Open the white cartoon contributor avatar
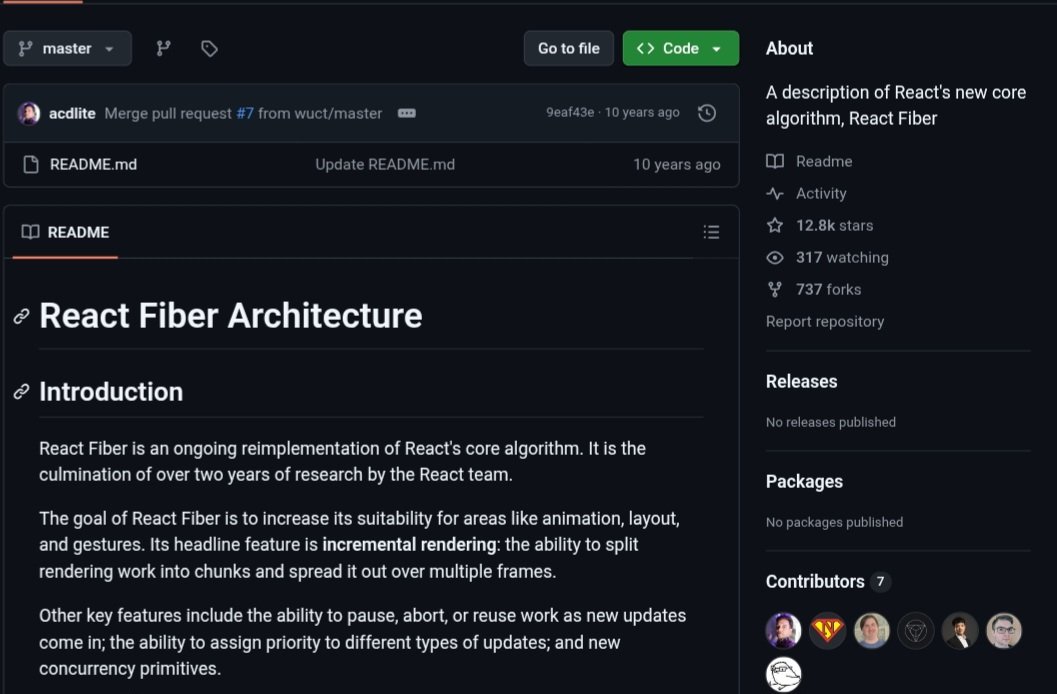1057x694 pixels. (783, 674)
